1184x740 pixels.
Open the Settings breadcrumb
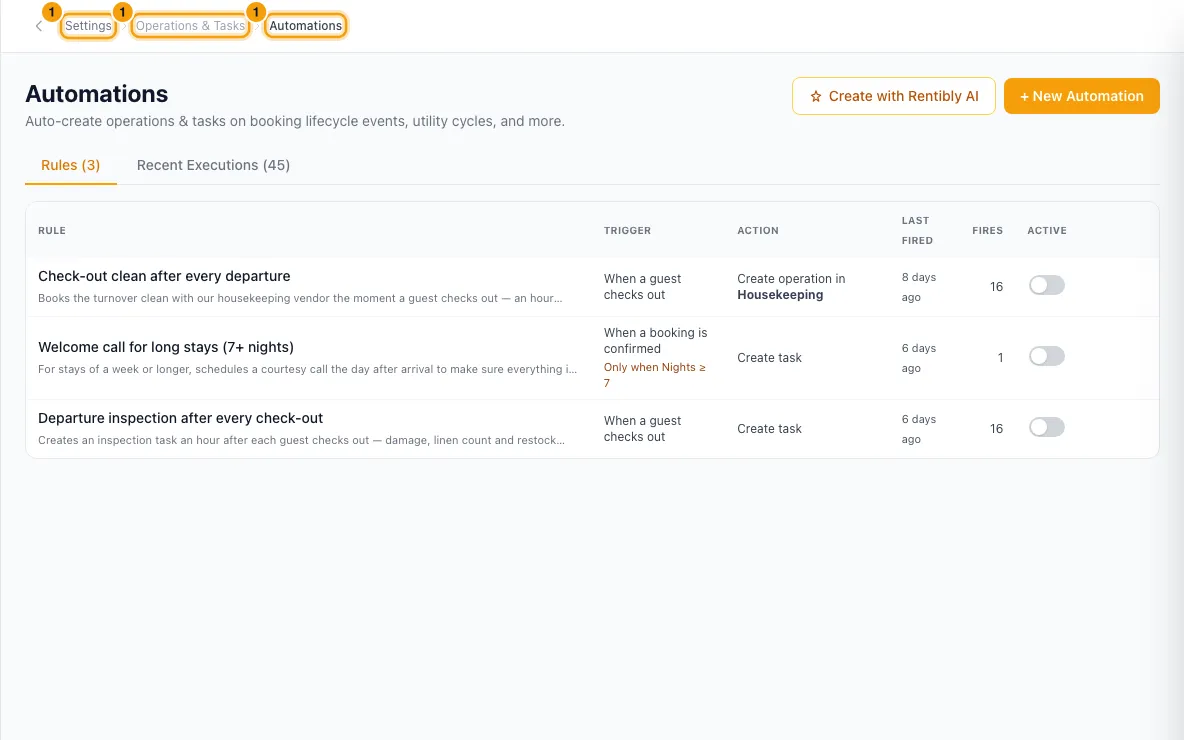88,26
